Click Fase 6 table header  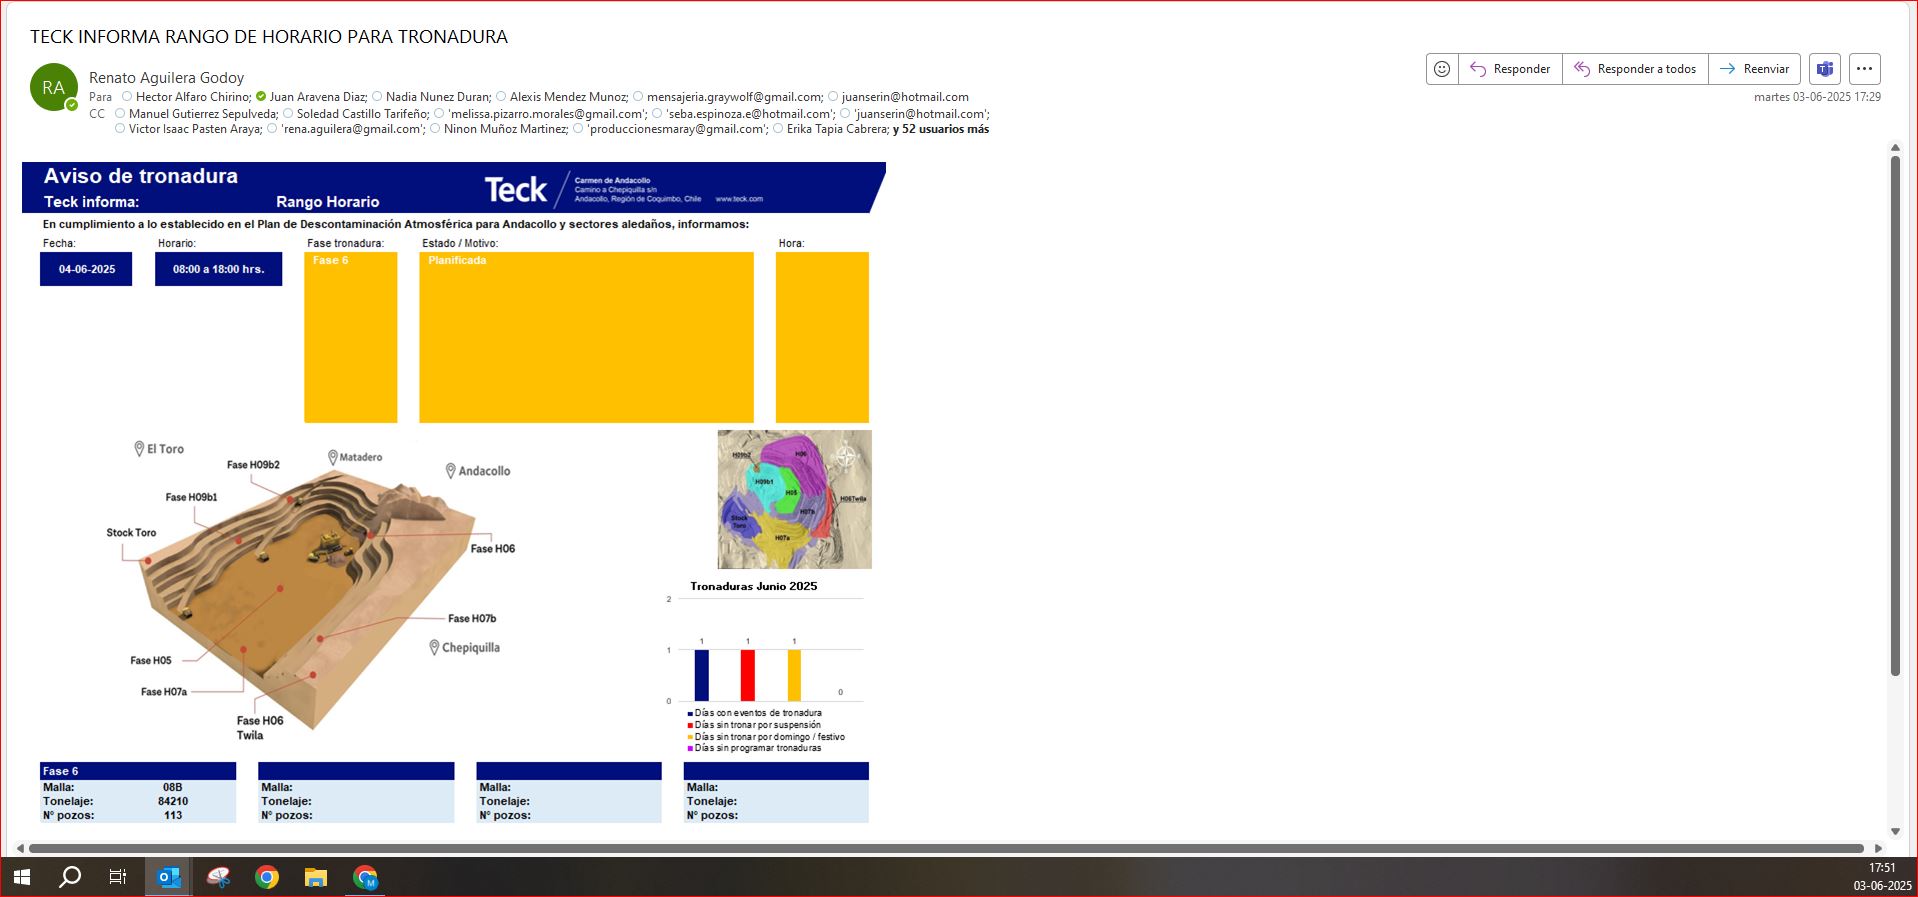point(138,771)
